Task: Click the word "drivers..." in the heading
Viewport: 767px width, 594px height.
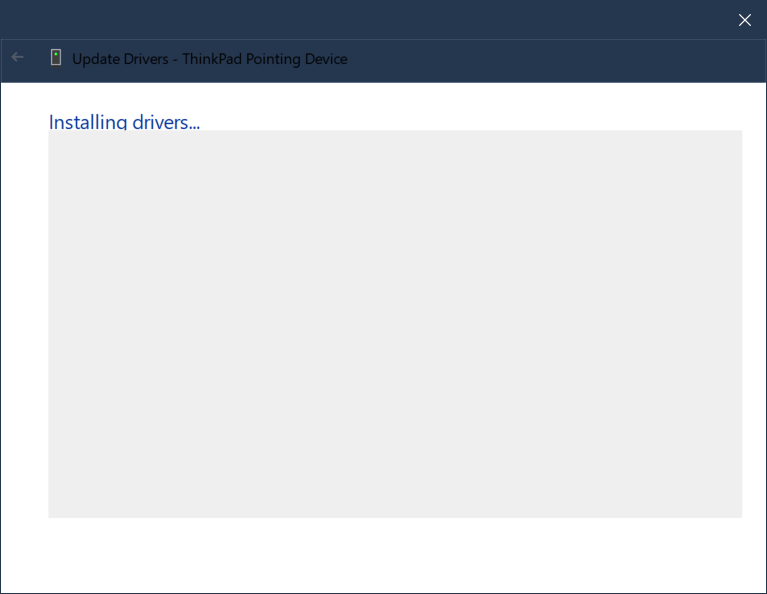Action: coord(166,121)
